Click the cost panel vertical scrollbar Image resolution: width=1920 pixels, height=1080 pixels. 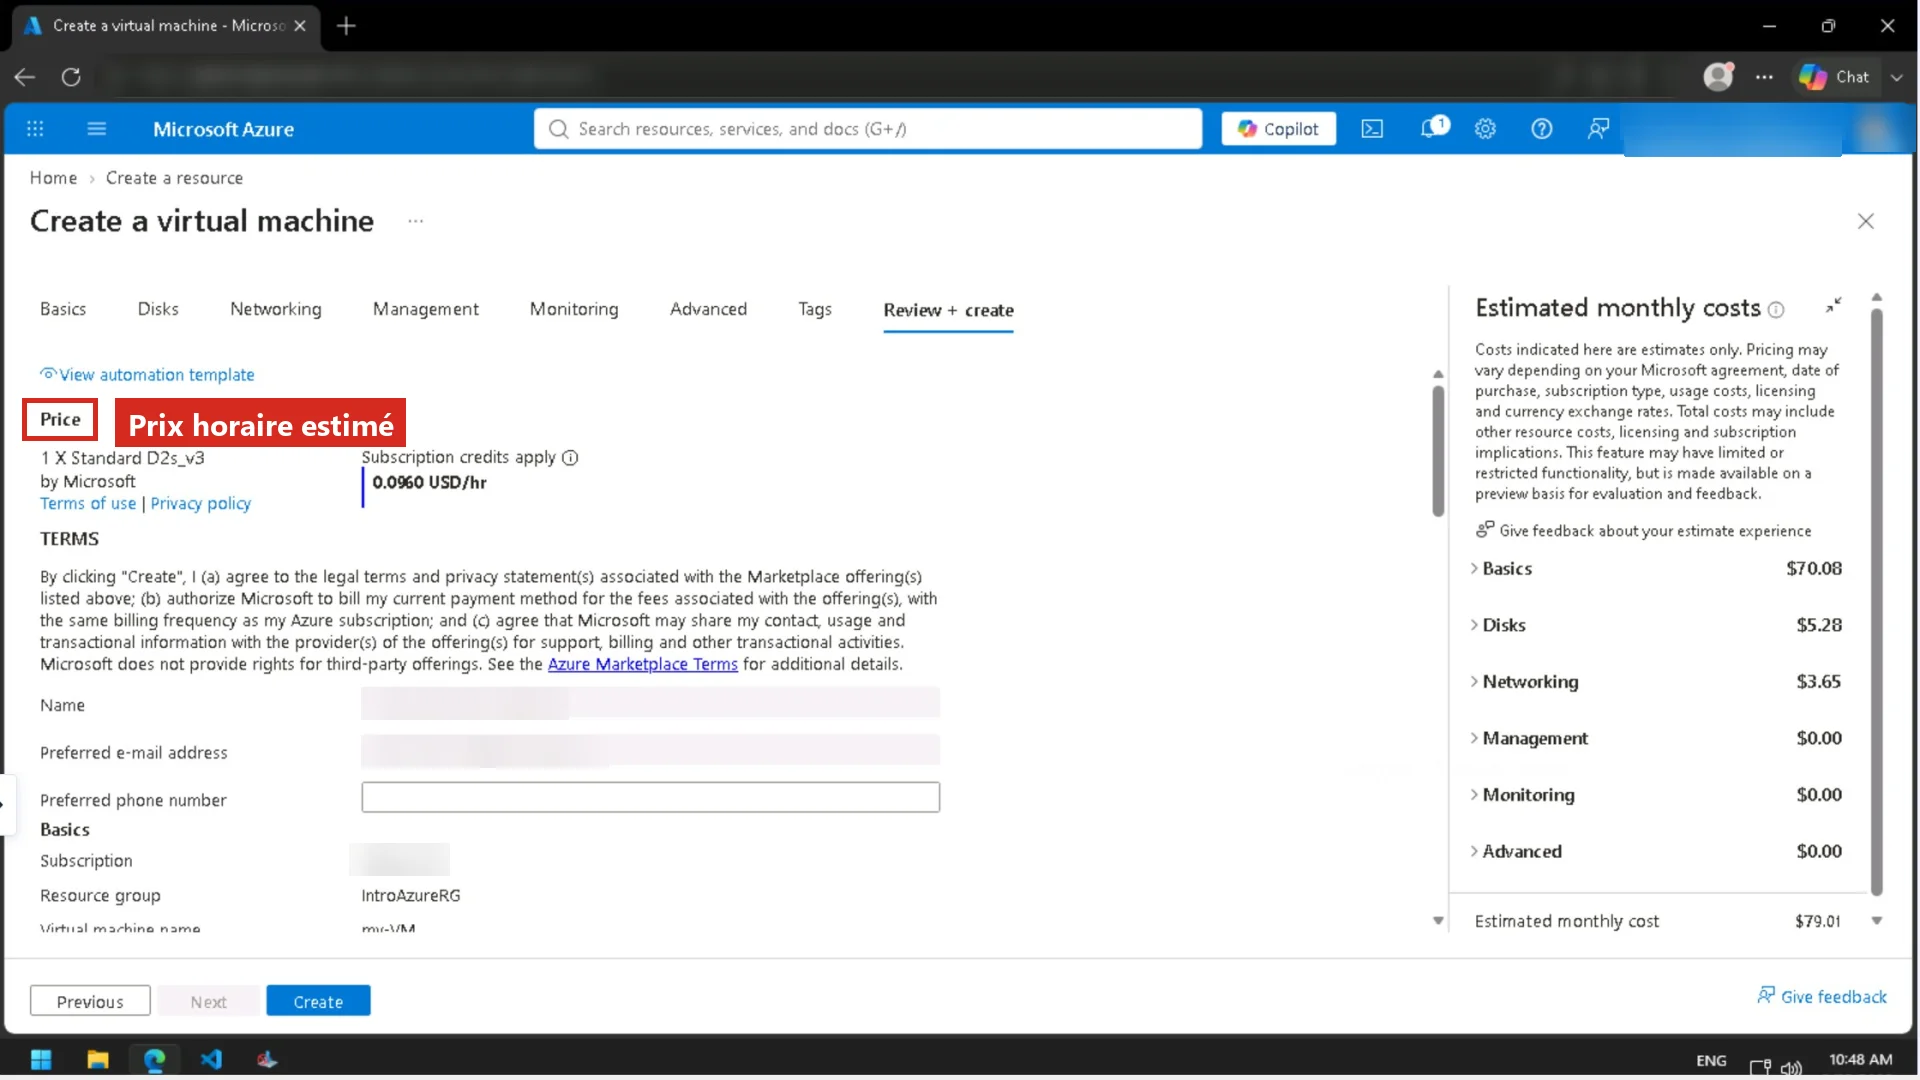tap(1877, 602)
